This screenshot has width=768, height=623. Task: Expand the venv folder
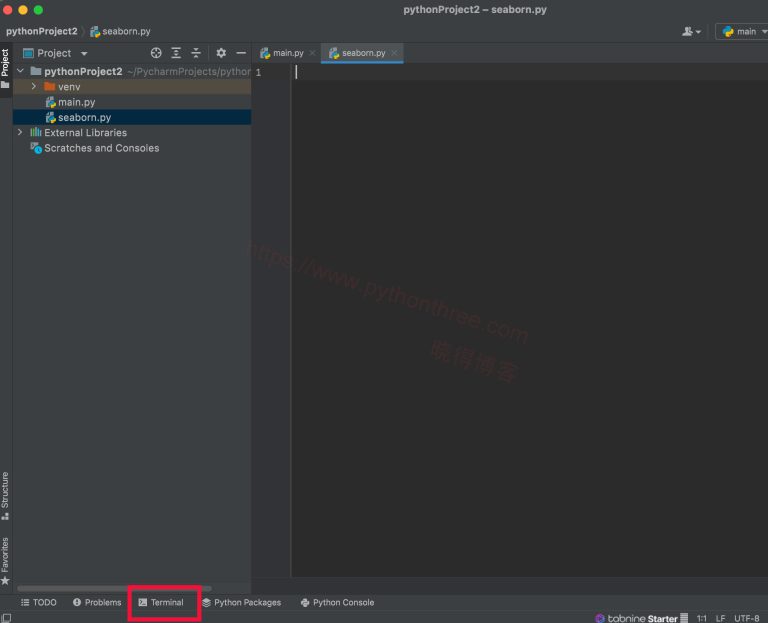click(x=34, y=87)
